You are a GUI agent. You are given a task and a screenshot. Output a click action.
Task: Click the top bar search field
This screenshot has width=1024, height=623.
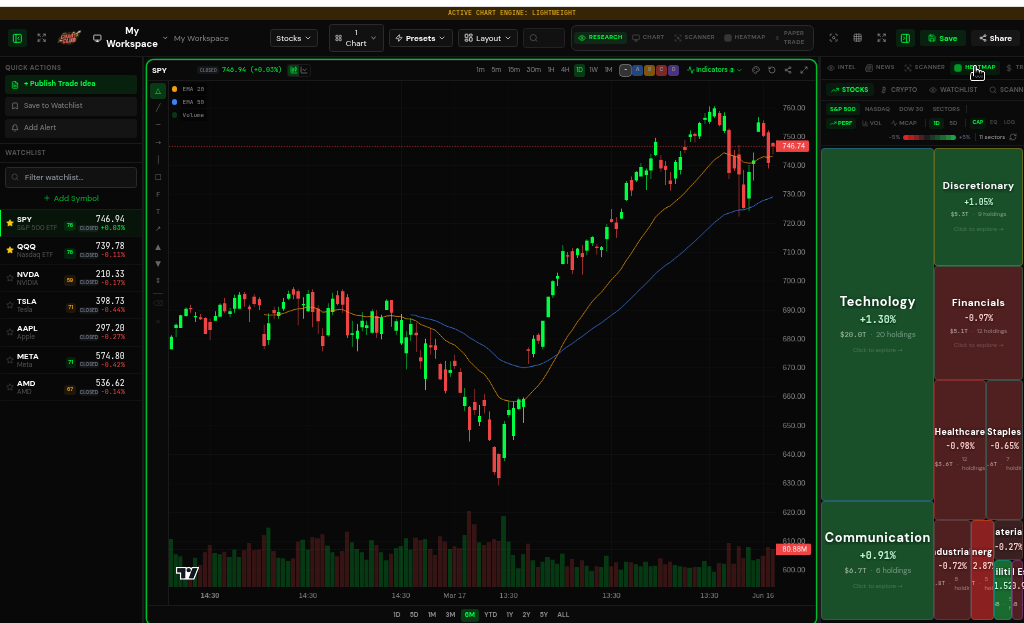543,39
